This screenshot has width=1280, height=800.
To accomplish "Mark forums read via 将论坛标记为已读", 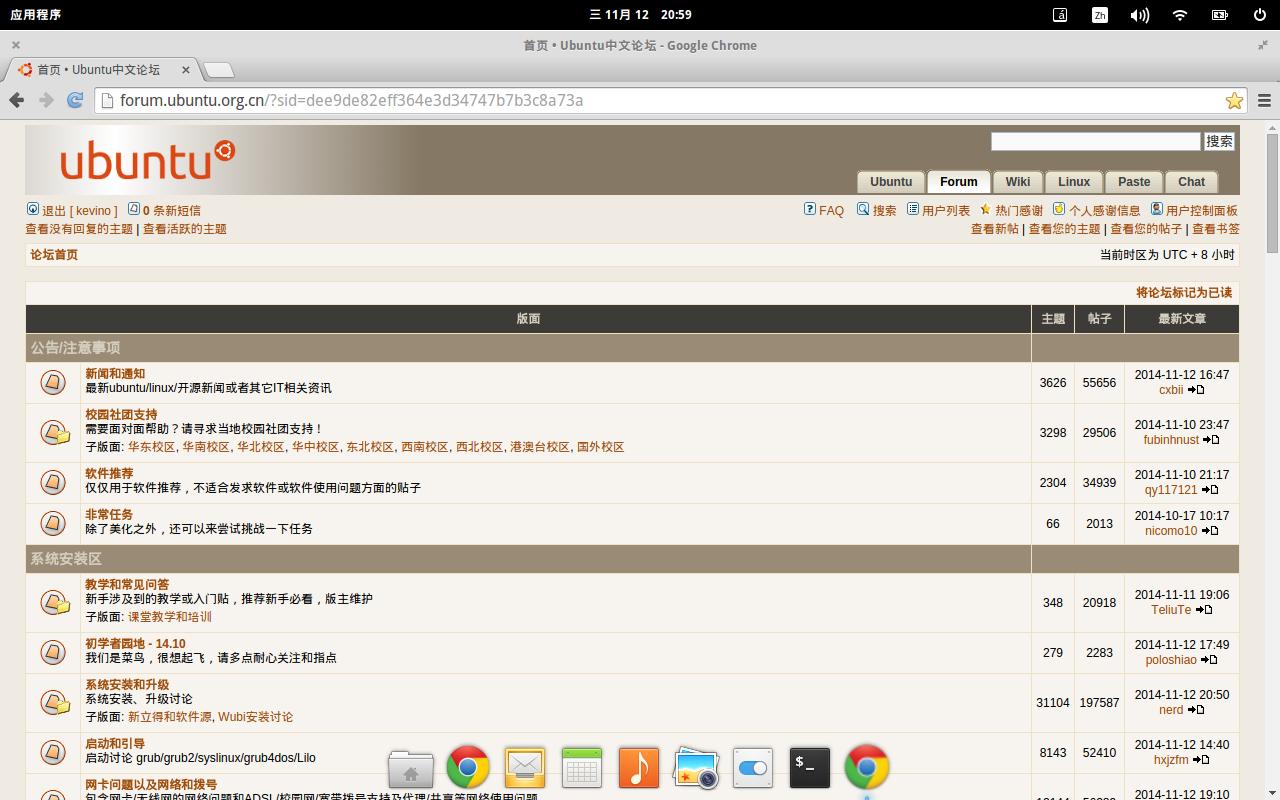I will (x=1184, y=293).
